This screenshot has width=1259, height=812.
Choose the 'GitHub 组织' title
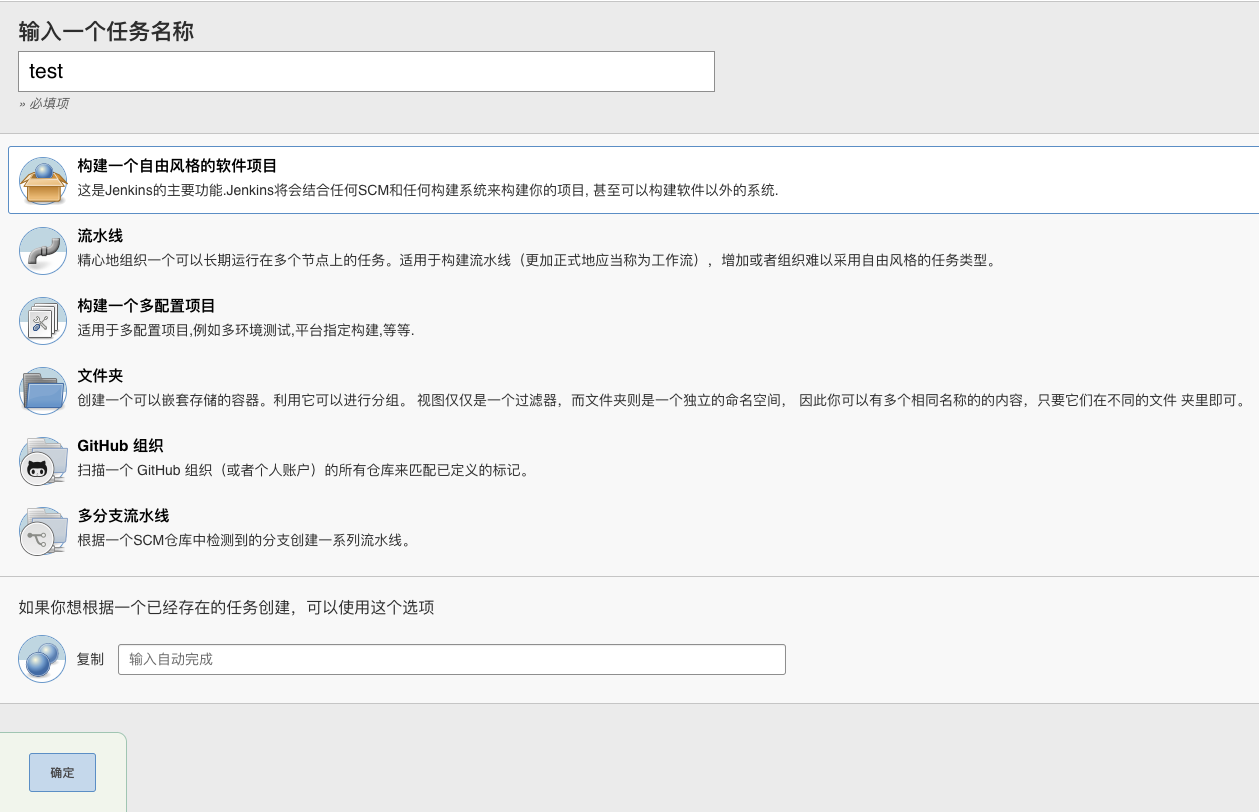tap(120, 446)
